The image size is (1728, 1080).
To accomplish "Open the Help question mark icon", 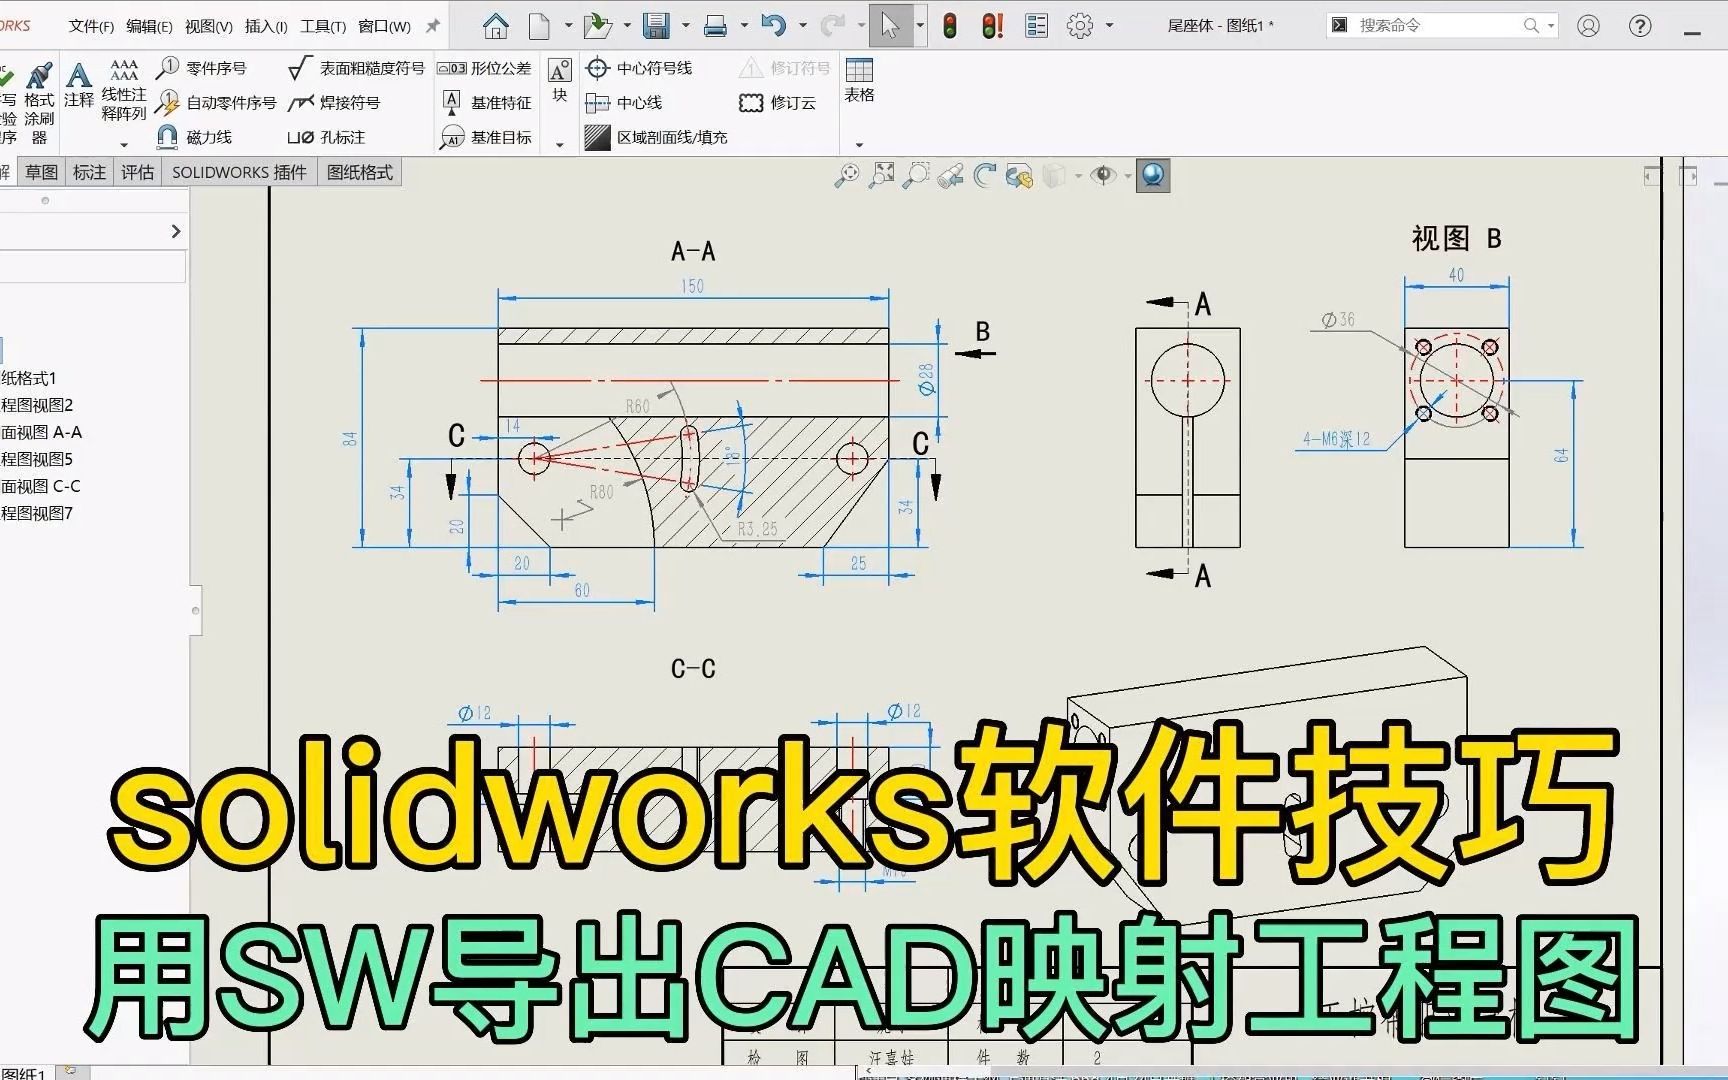I will pyautogui.click(x=1640, y=26).
